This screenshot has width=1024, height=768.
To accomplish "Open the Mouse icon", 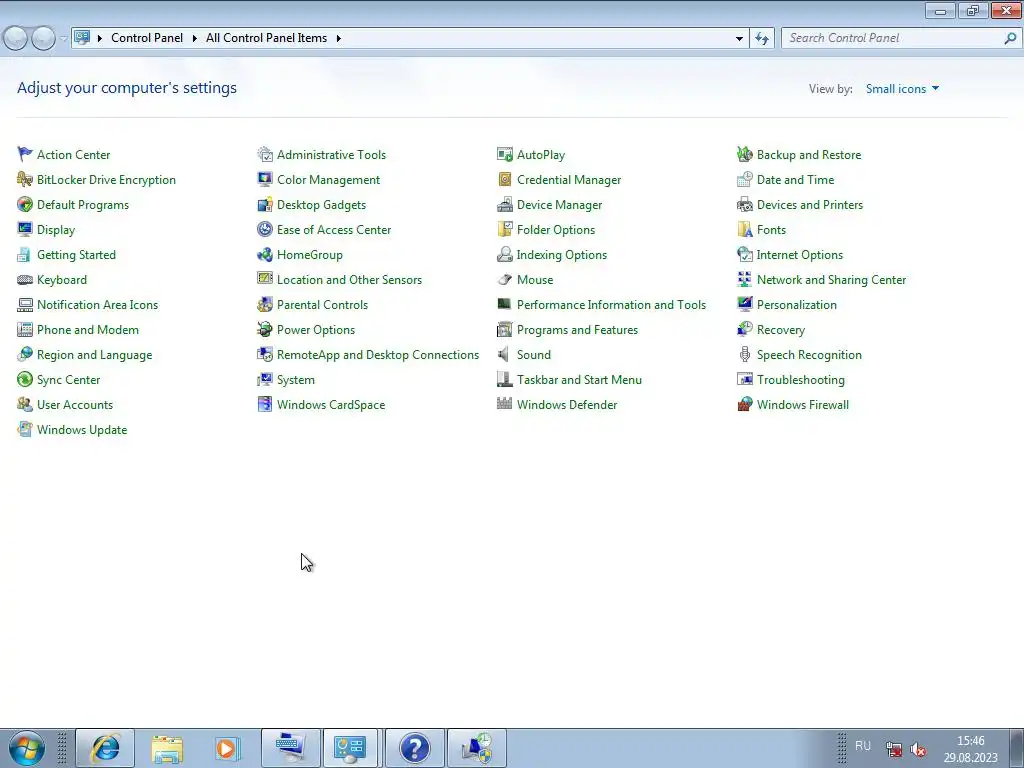I will click(x=505, y=280).
